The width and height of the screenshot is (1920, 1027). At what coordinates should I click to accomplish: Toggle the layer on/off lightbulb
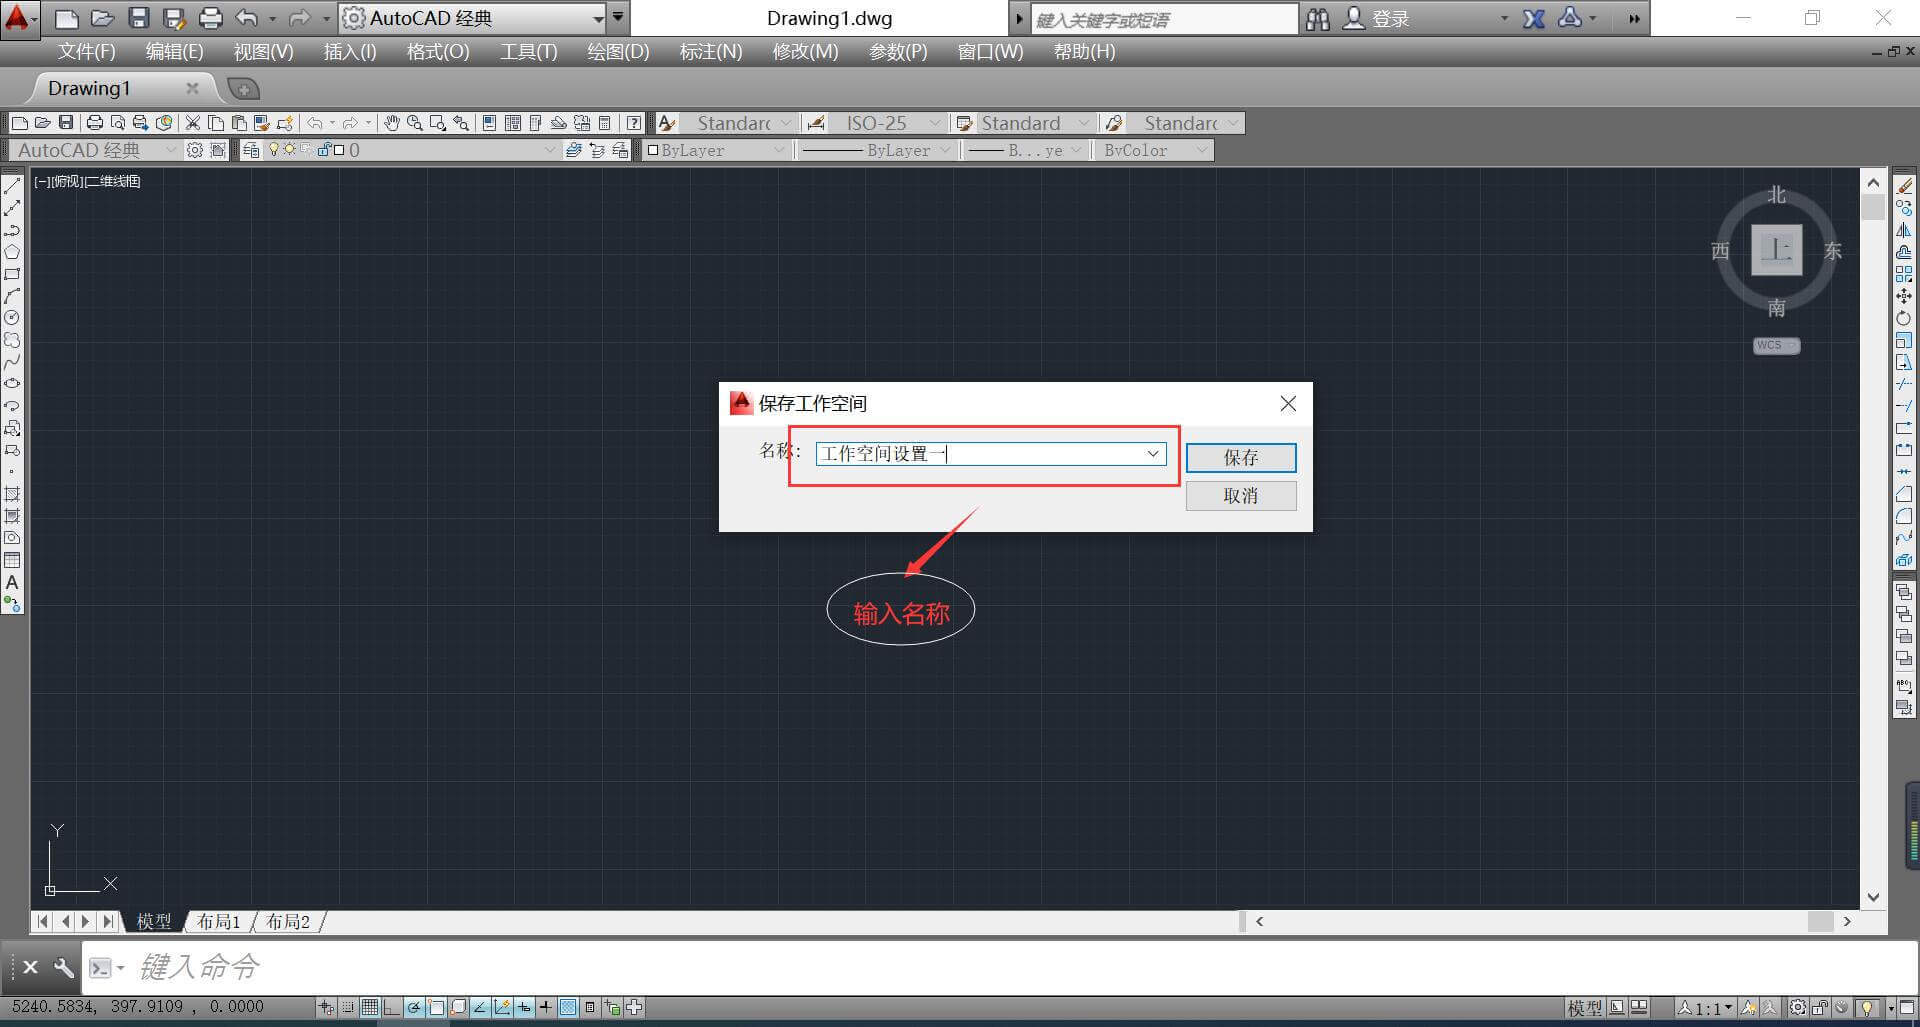click(274, 150)
